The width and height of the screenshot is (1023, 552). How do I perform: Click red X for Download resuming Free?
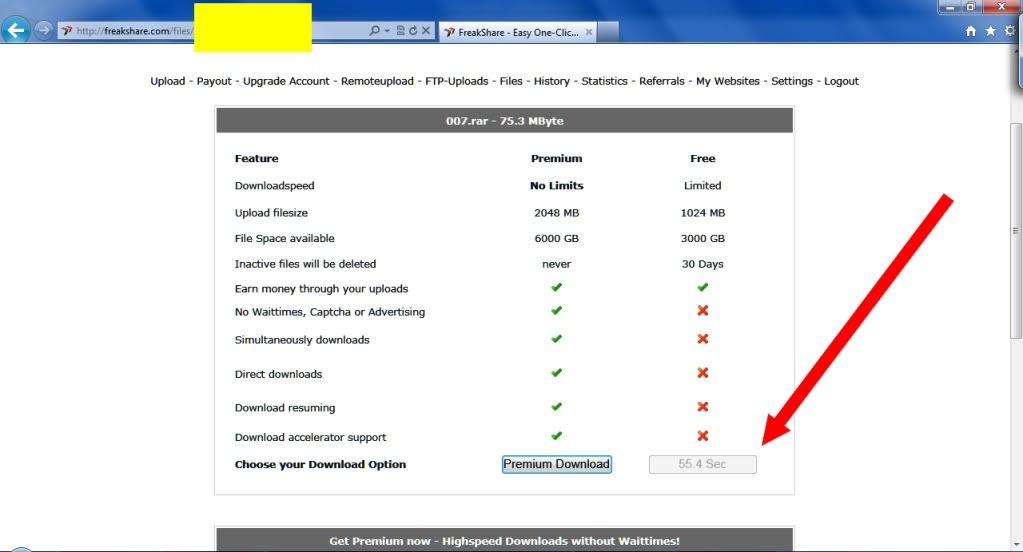pyautogui.click(x=703, y=406)
